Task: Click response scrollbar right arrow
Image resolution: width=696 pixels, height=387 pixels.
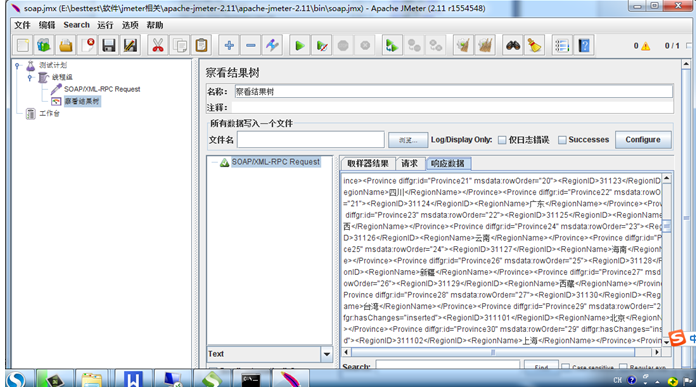Action: pos(656,352)
